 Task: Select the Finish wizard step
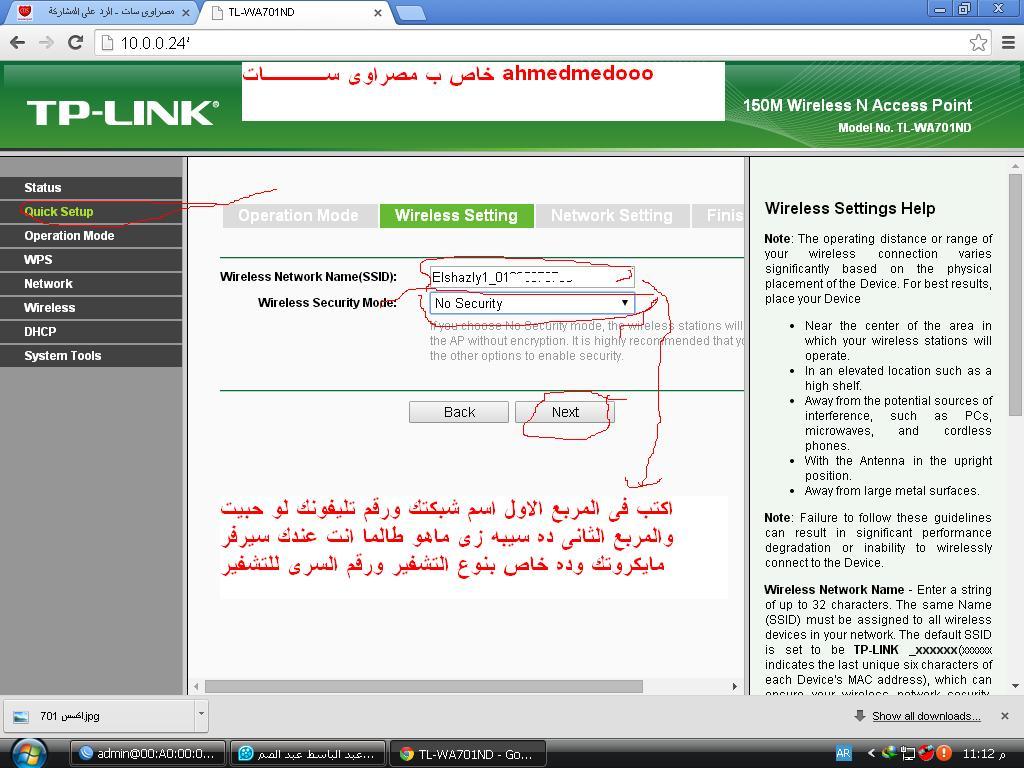(x=718, y=216)
